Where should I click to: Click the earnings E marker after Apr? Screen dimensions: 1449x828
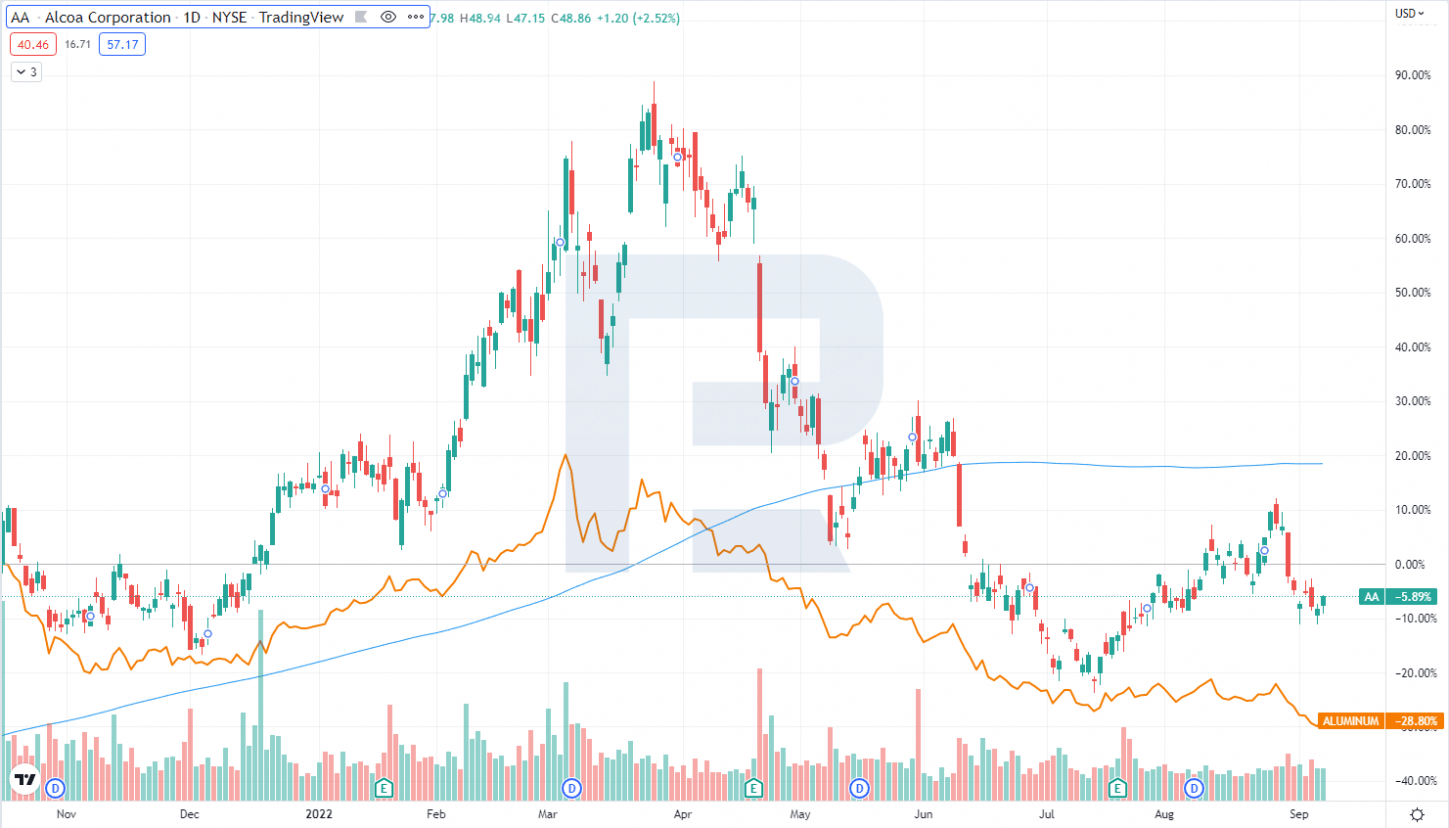click(752, 789)
